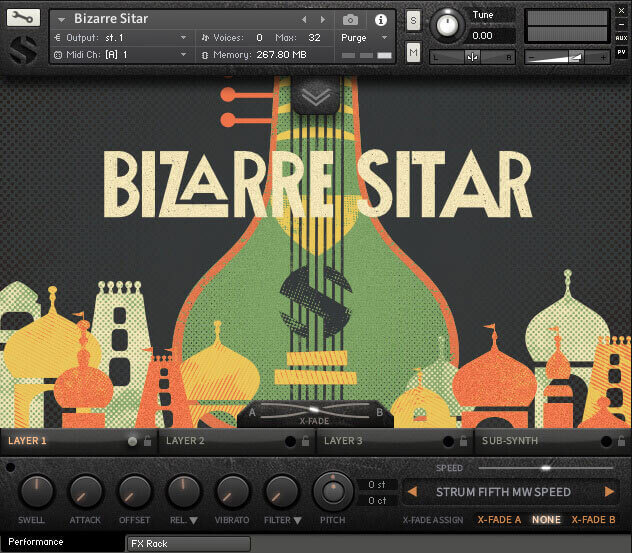Screen dimensions: 632x553
Task: Select next strum preset with right arrow
Action: 609,492
